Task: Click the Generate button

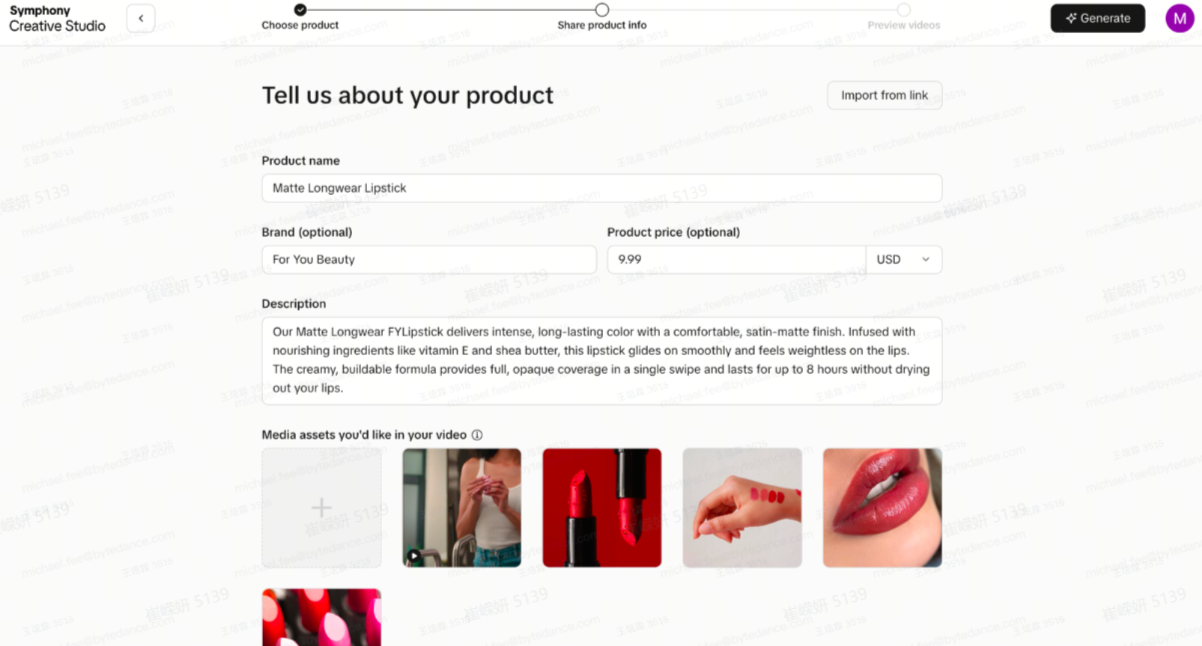Action: pos(1097,18)
